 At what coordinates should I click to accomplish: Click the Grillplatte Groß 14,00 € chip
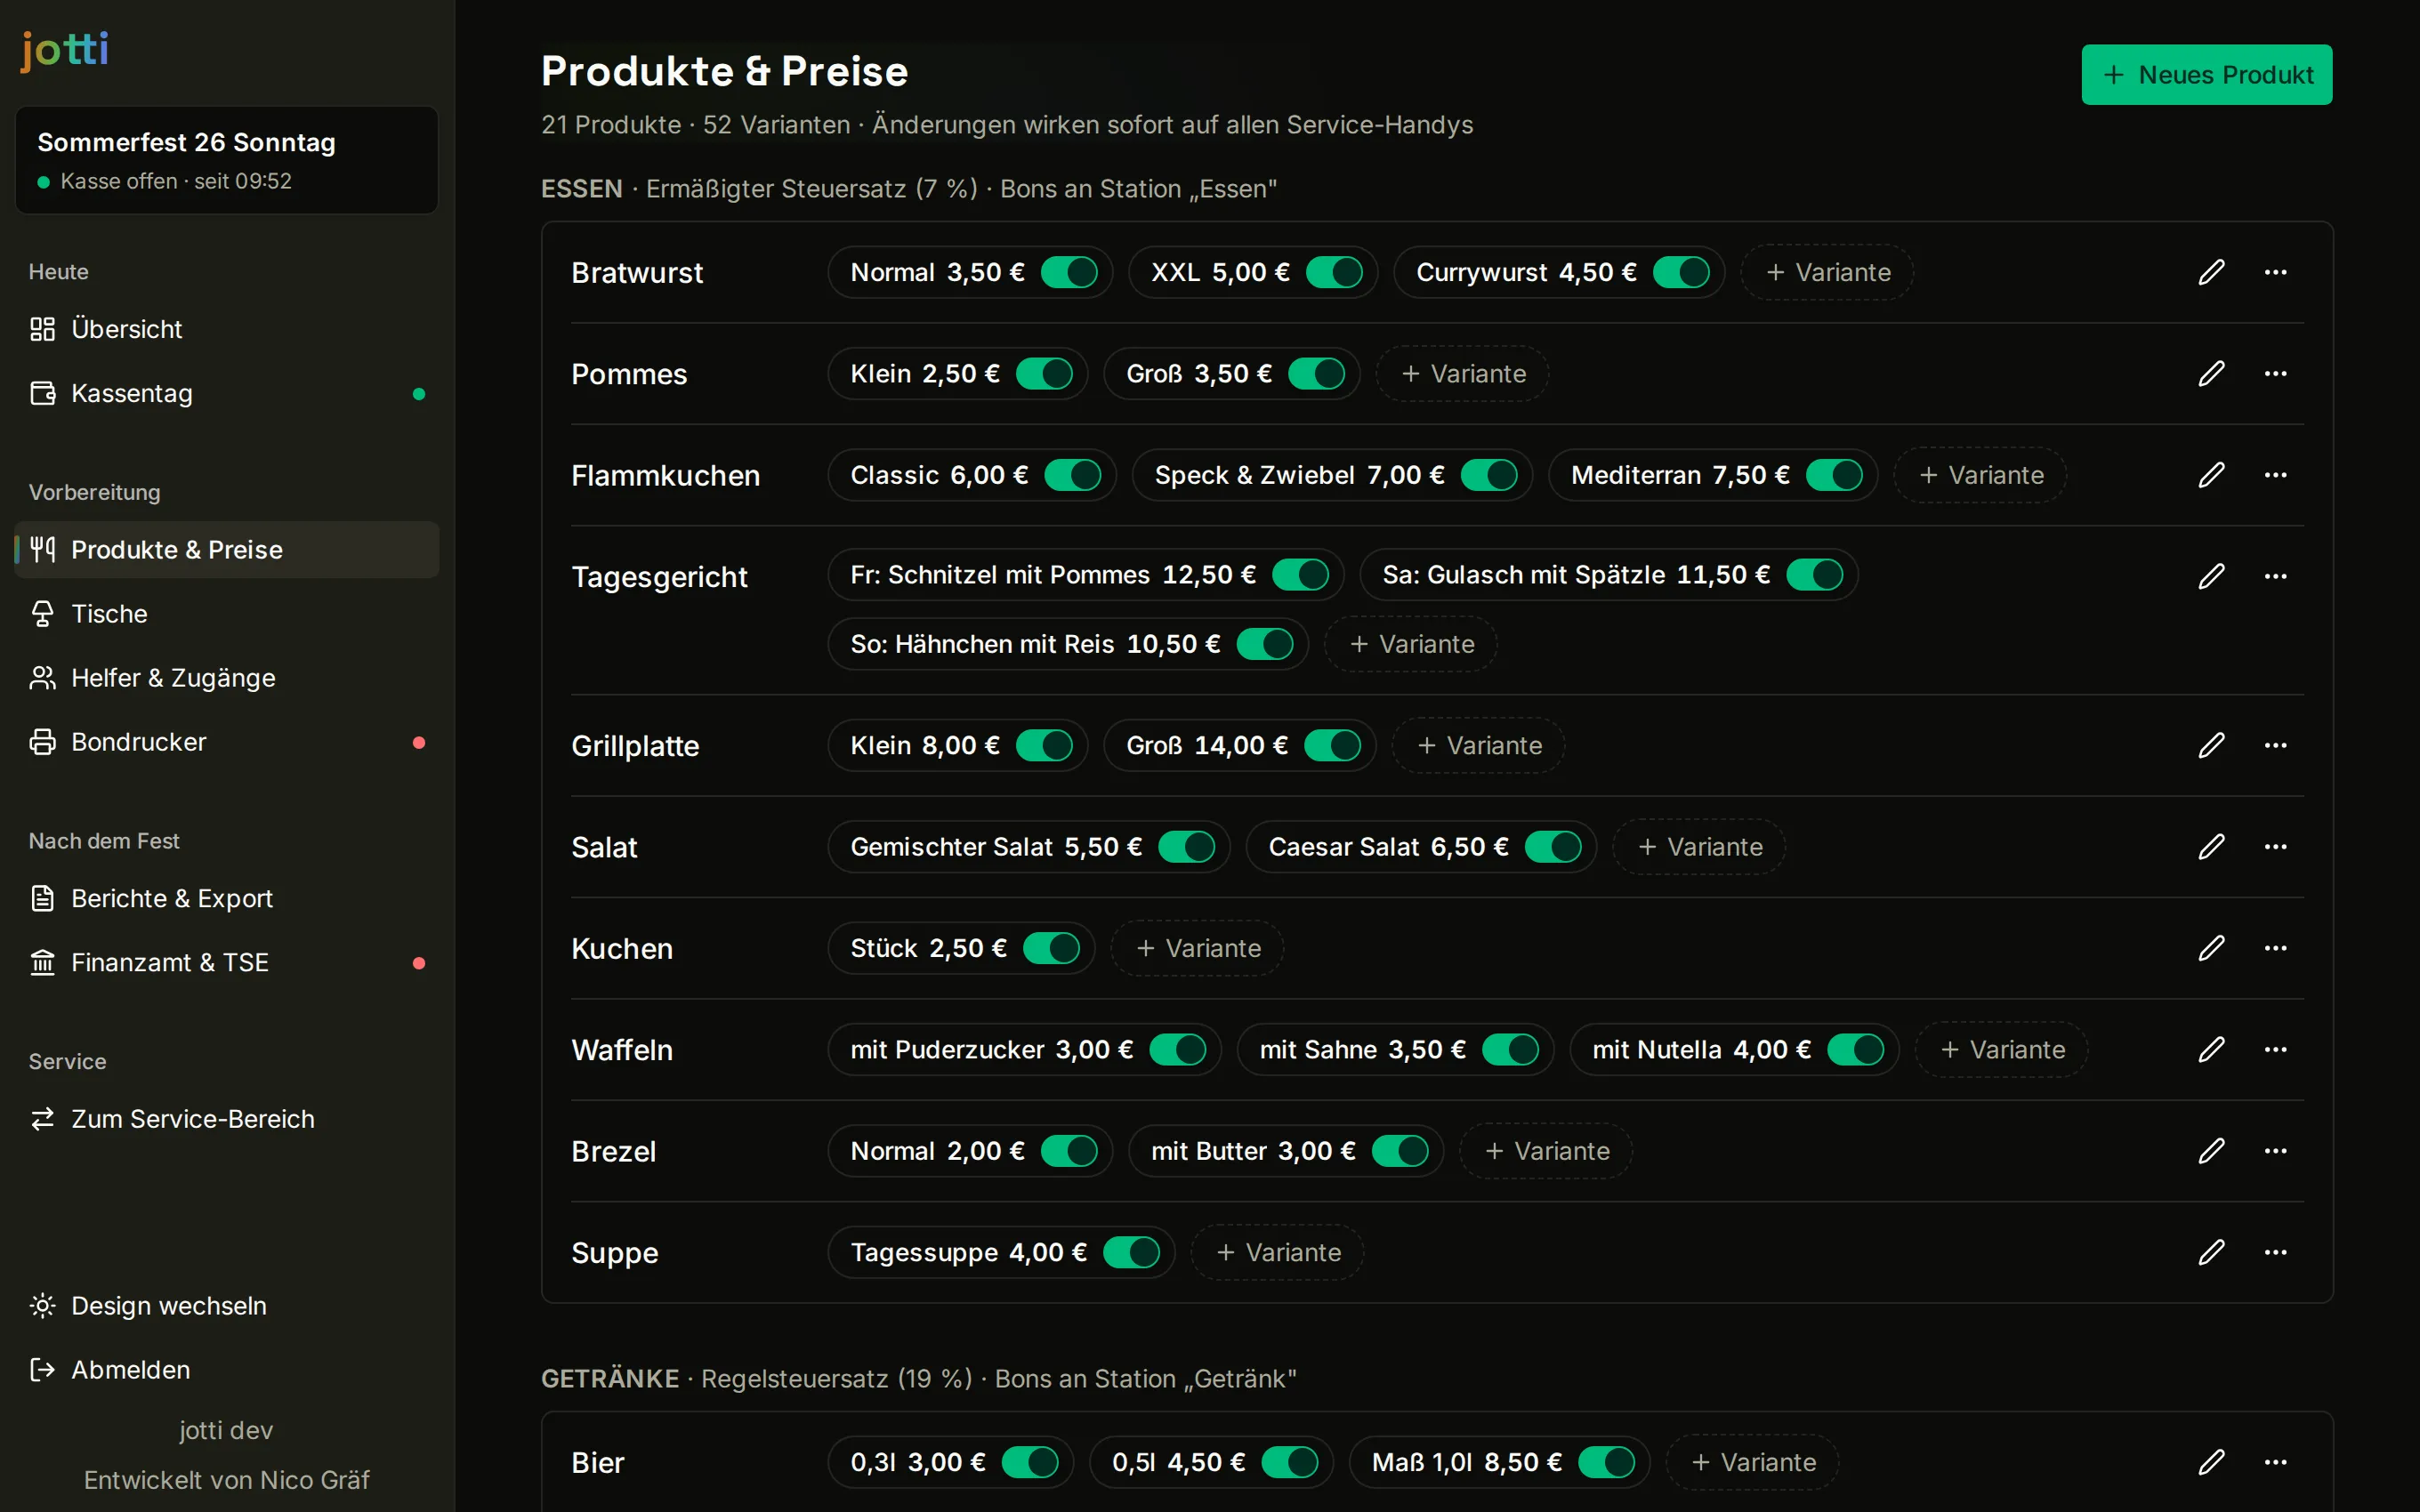[1239, 745]
